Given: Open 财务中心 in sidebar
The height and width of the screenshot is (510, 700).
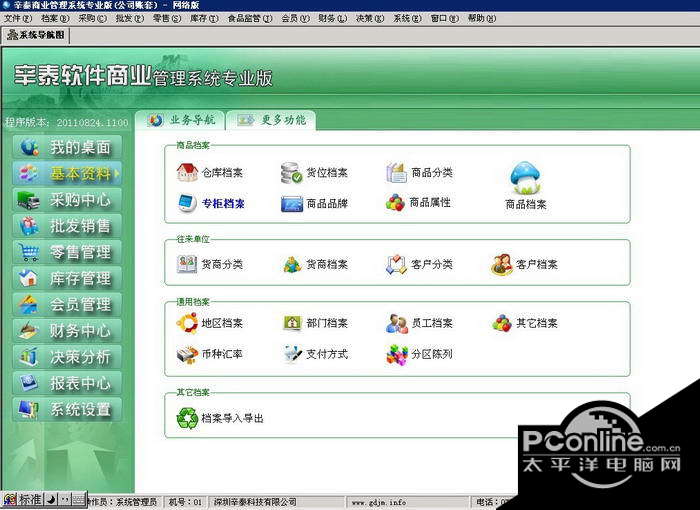Looking at the screenshot, I should [67, 331].
